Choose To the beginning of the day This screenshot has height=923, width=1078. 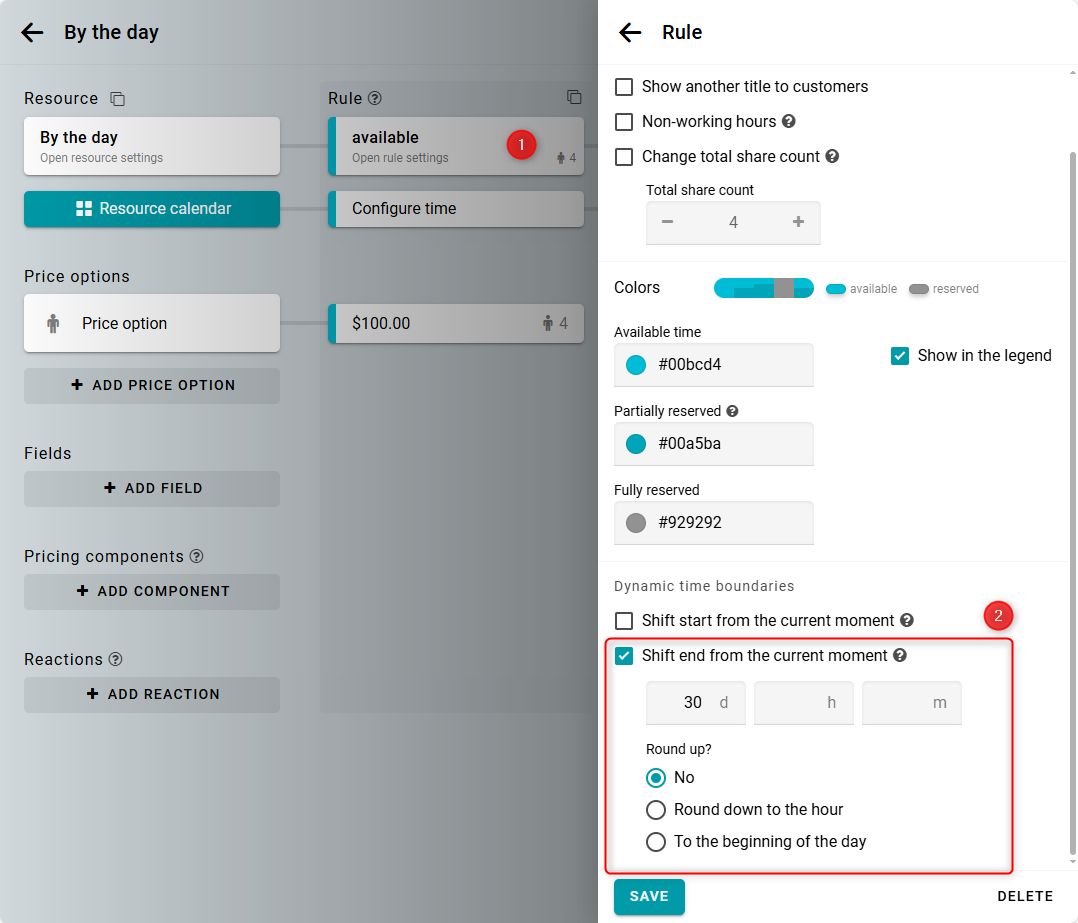(656, 842)
